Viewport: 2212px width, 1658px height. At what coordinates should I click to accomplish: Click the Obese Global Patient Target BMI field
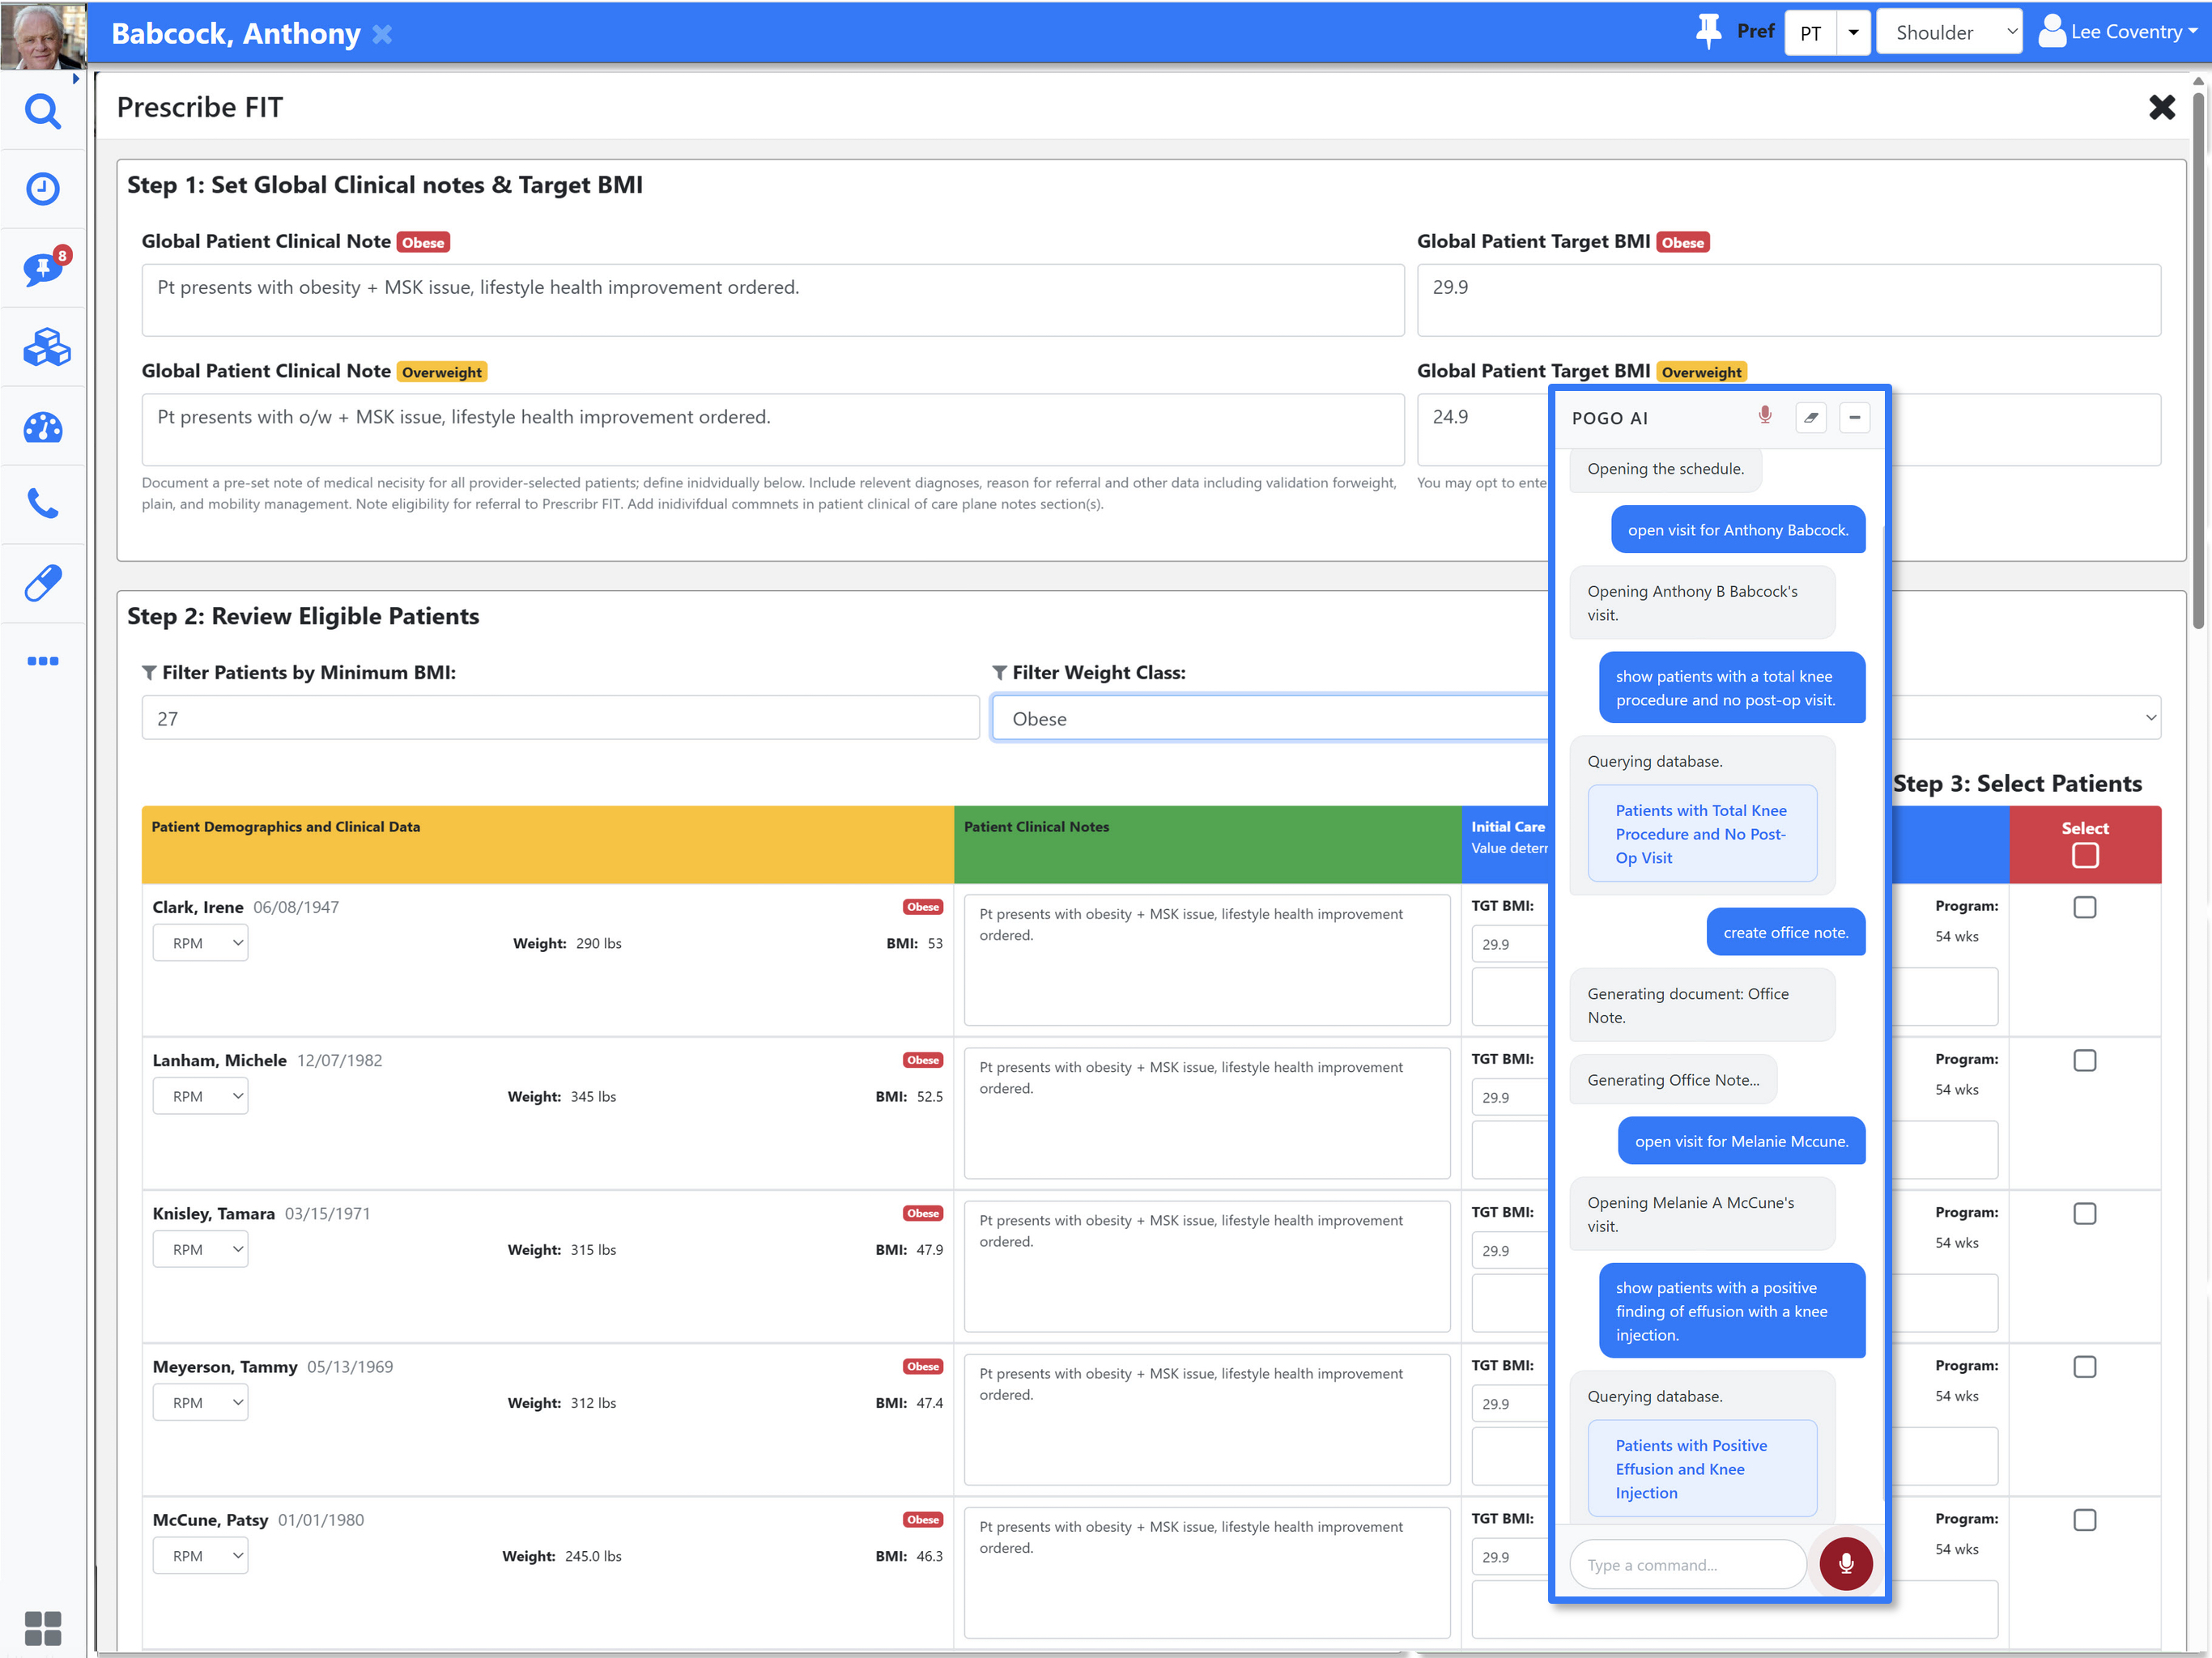tap(1789, 300)
